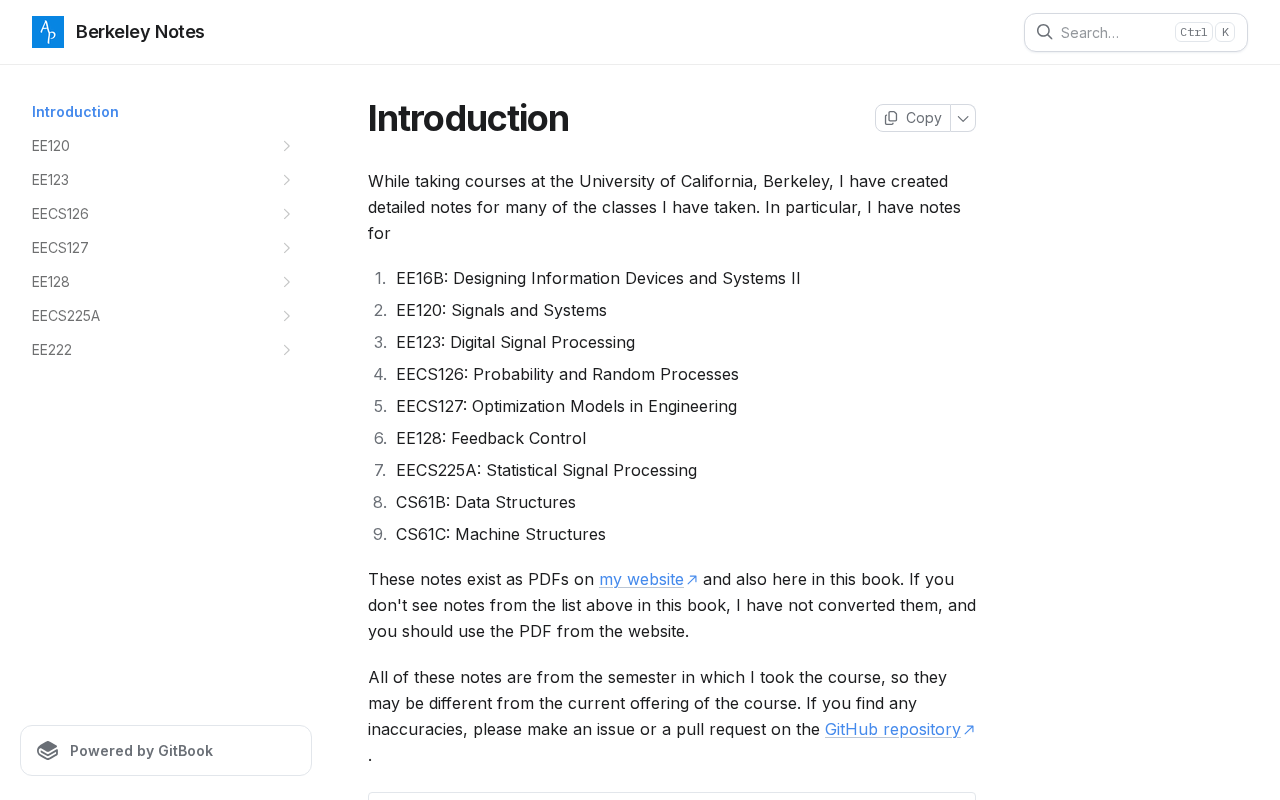
Task: Click the copy pages icon
Action: (891, 118)
